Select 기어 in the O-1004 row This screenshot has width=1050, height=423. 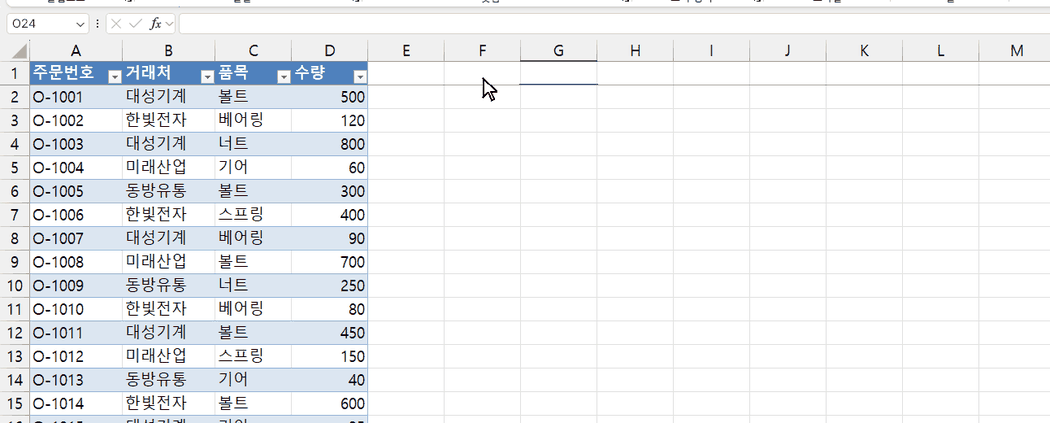pos(253,167)
